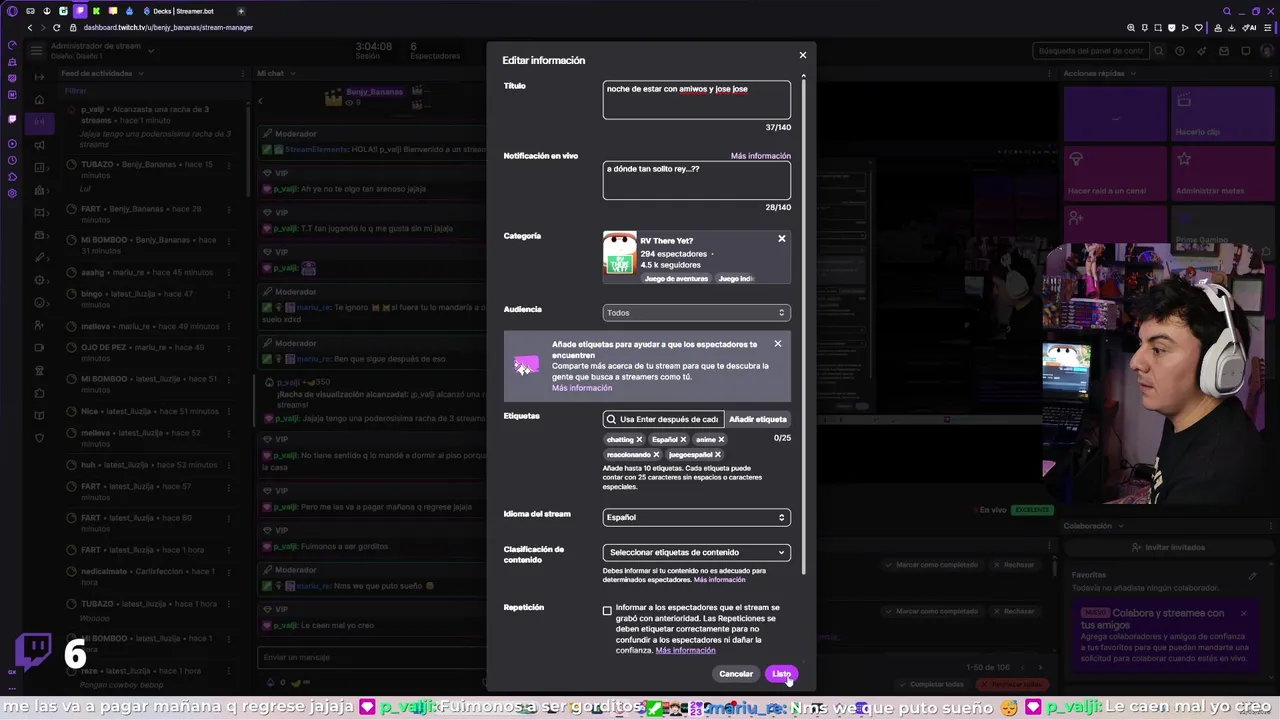Check the Repetición checkbox
1280x720 pixels.
coord(607,611)
